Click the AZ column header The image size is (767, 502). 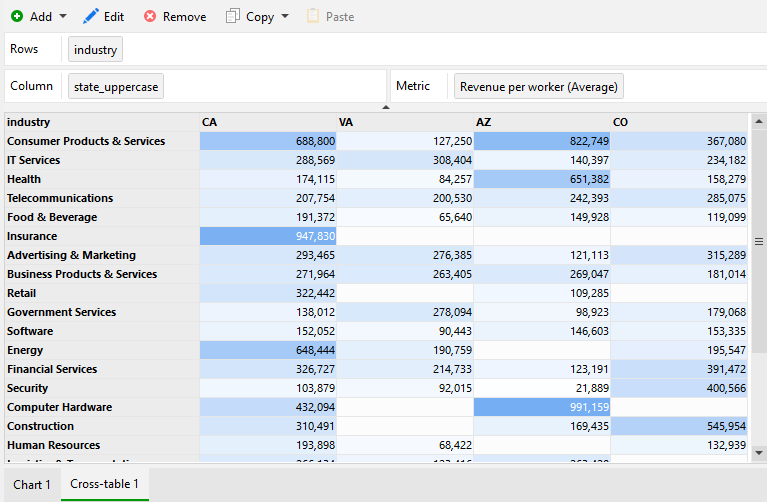[x=542, y=122]
